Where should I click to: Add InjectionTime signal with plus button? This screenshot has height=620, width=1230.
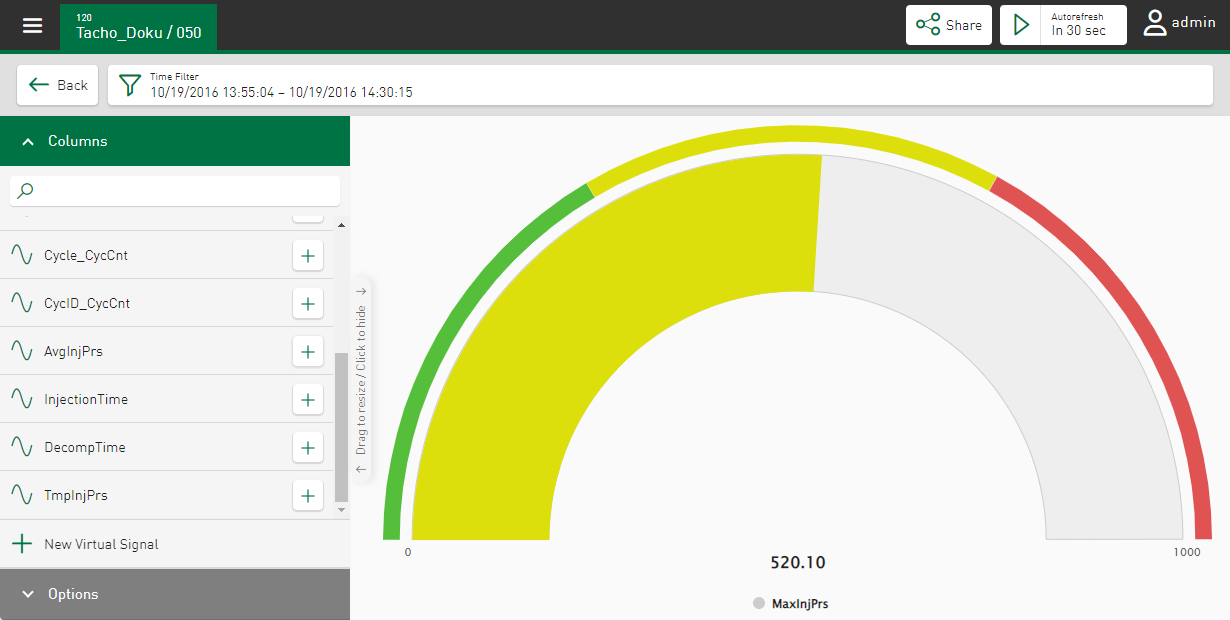(x=308, y=400)
